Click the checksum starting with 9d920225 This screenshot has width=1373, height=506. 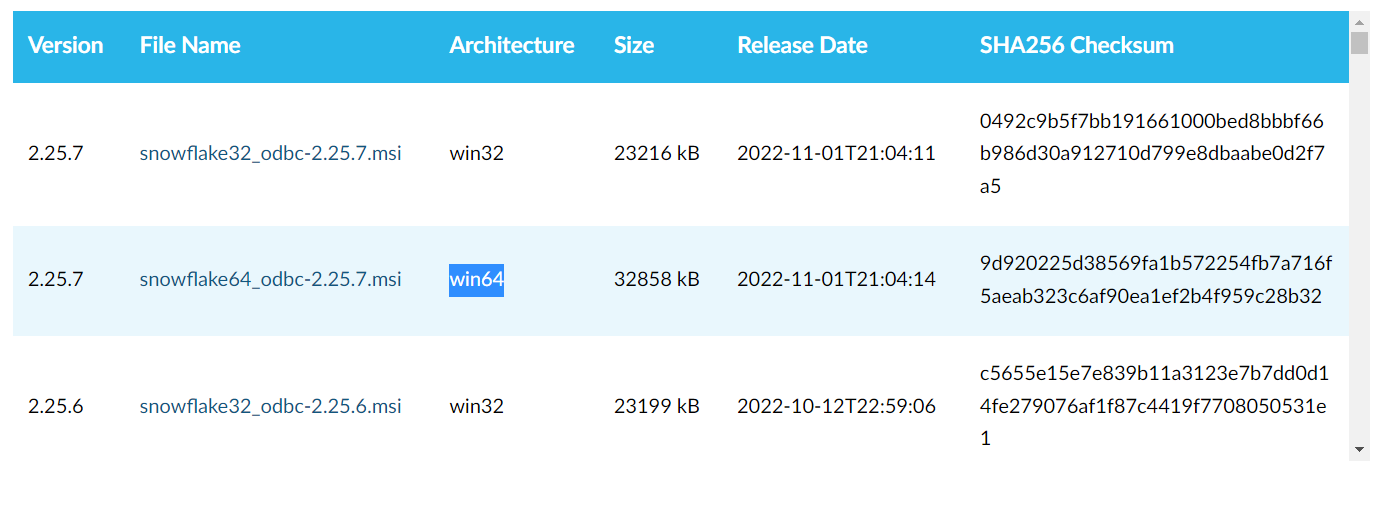pyautogui.click(x=1155, y=279)
